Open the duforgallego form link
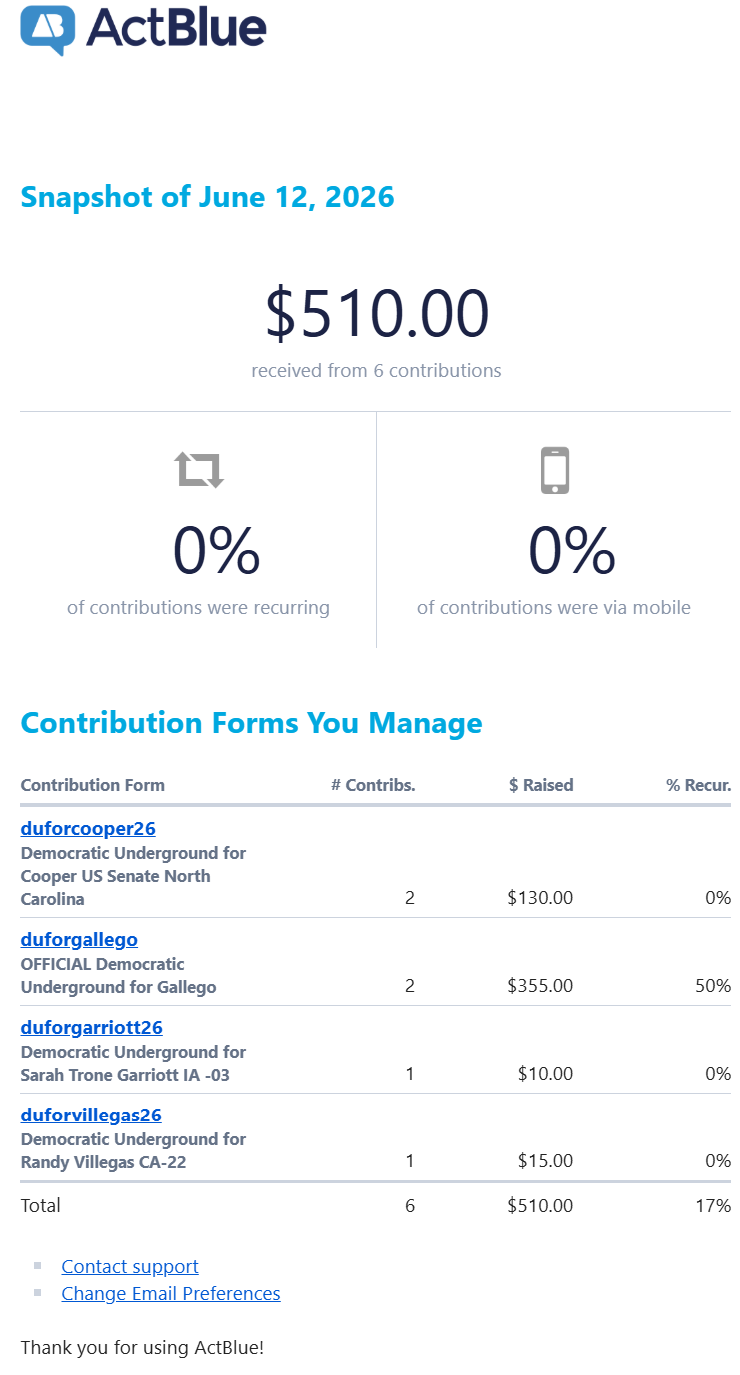 point(79,940)
